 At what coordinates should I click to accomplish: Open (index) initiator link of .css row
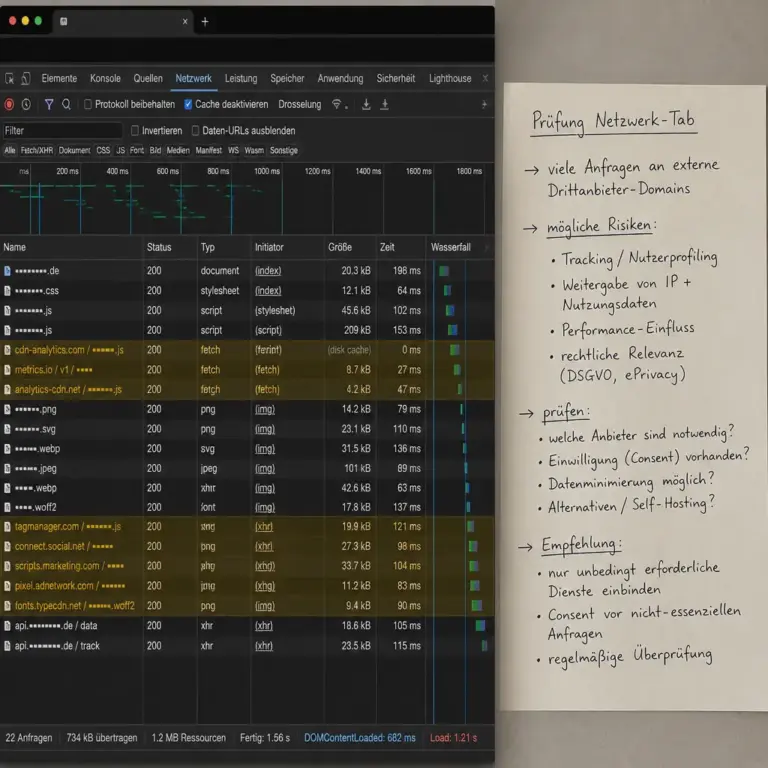pyautogui.click(x=268, y=291)
